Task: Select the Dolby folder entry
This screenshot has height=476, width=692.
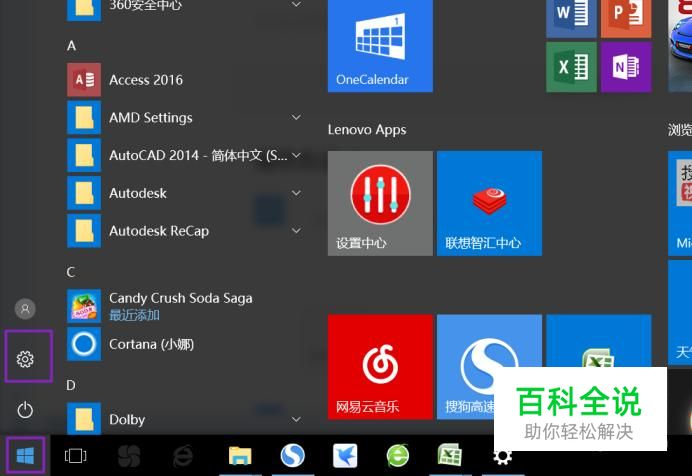Action: click(x=186, y=419)
